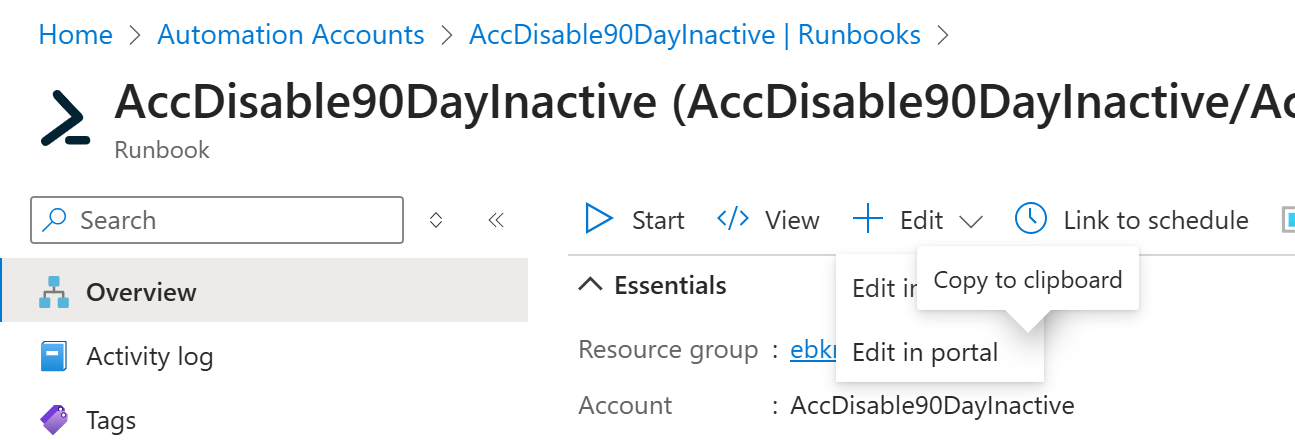Click the Copy to clipboard tooltip
Screen dimensions: 1295x440
[x=1027, y=280]
